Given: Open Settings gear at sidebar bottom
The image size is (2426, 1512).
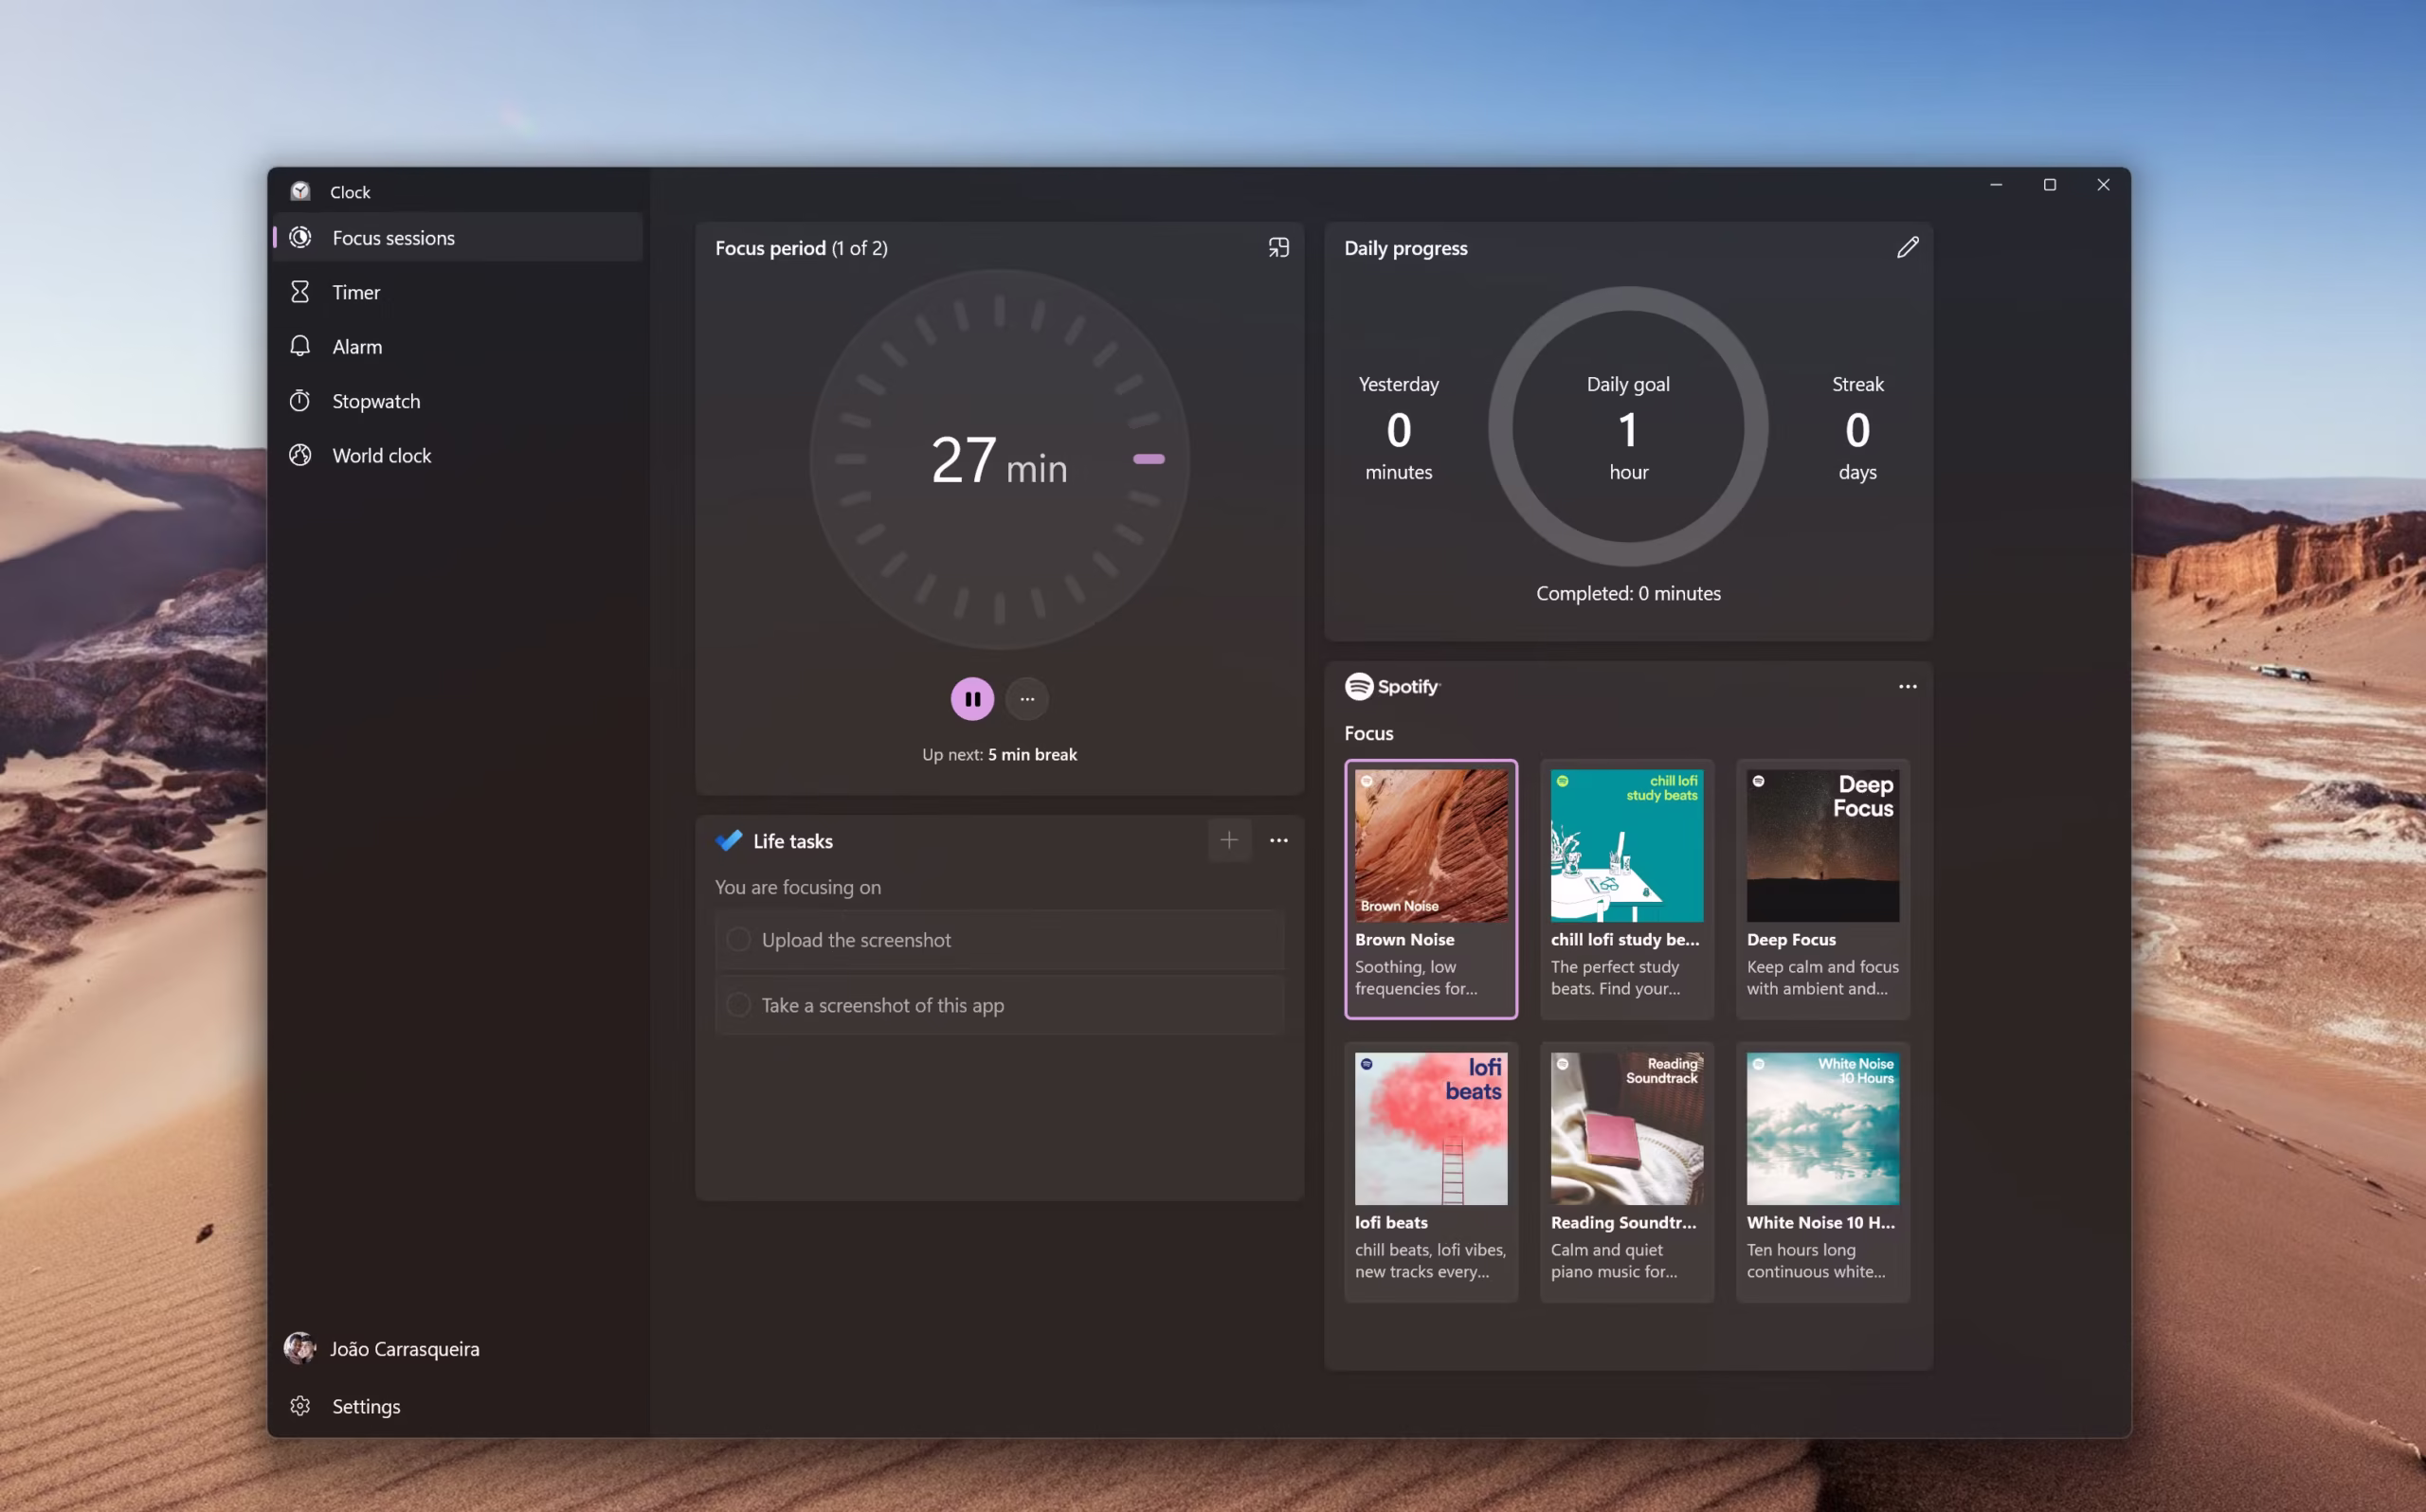Looking at the screenshot, I should click(300, 1406).
